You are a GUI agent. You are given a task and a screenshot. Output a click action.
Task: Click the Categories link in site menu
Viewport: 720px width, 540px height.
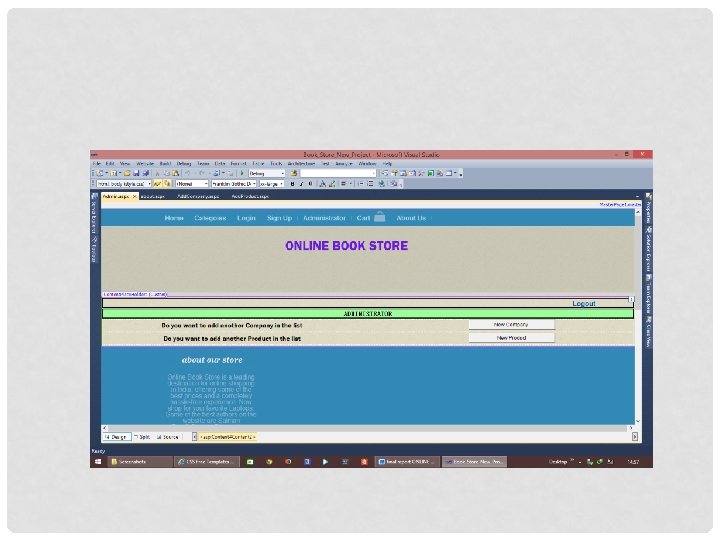(210, 218)
